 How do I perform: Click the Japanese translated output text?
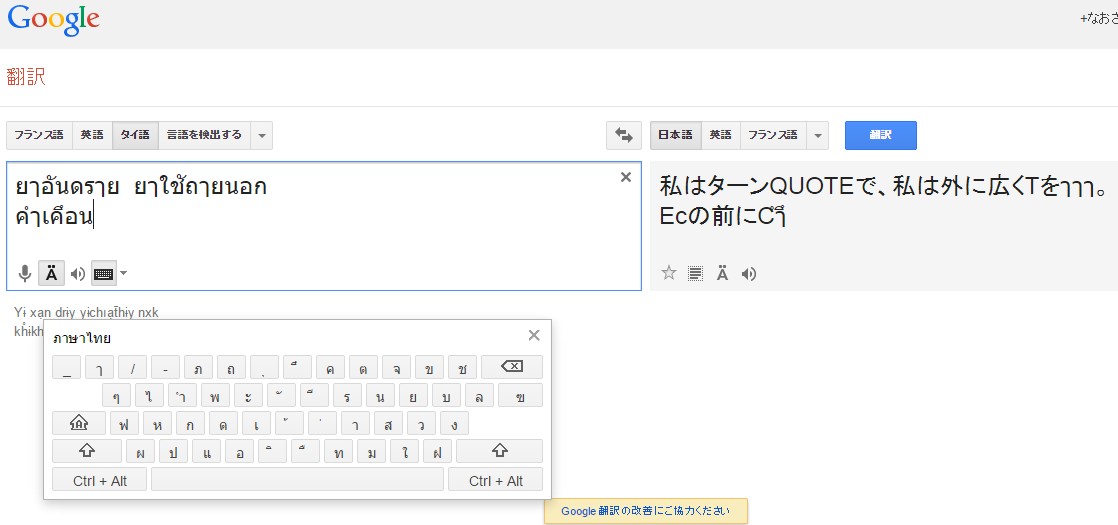883,201
